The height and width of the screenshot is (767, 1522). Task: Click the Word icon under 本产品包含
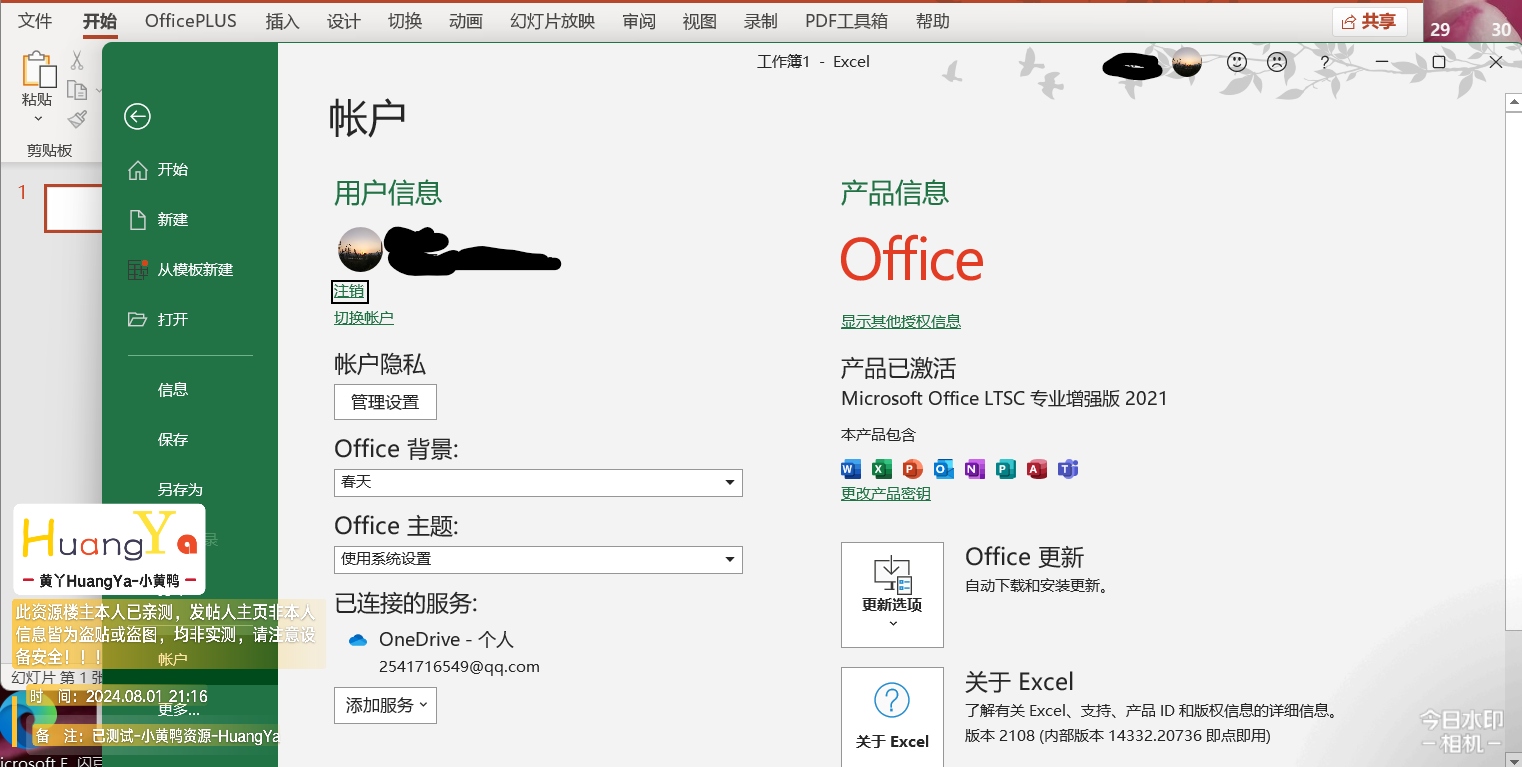851,469
